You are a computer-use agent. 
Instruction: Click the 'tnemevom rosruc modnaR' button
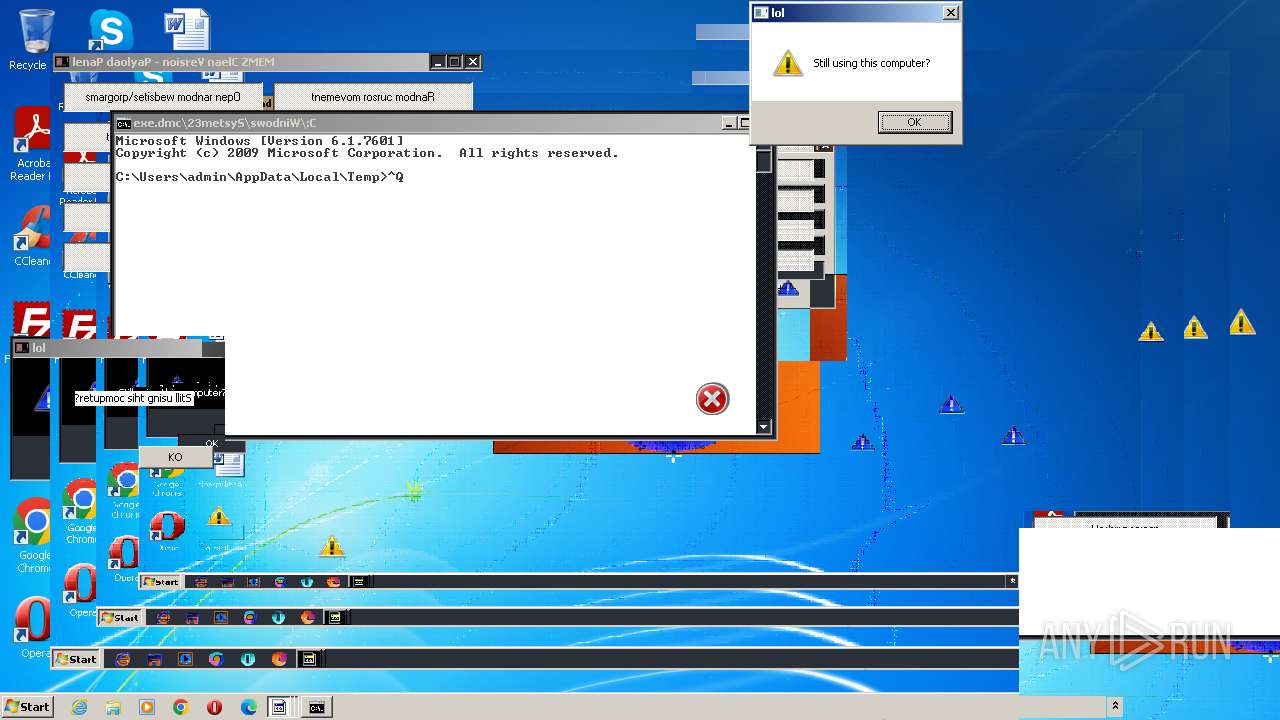point(372,97)
